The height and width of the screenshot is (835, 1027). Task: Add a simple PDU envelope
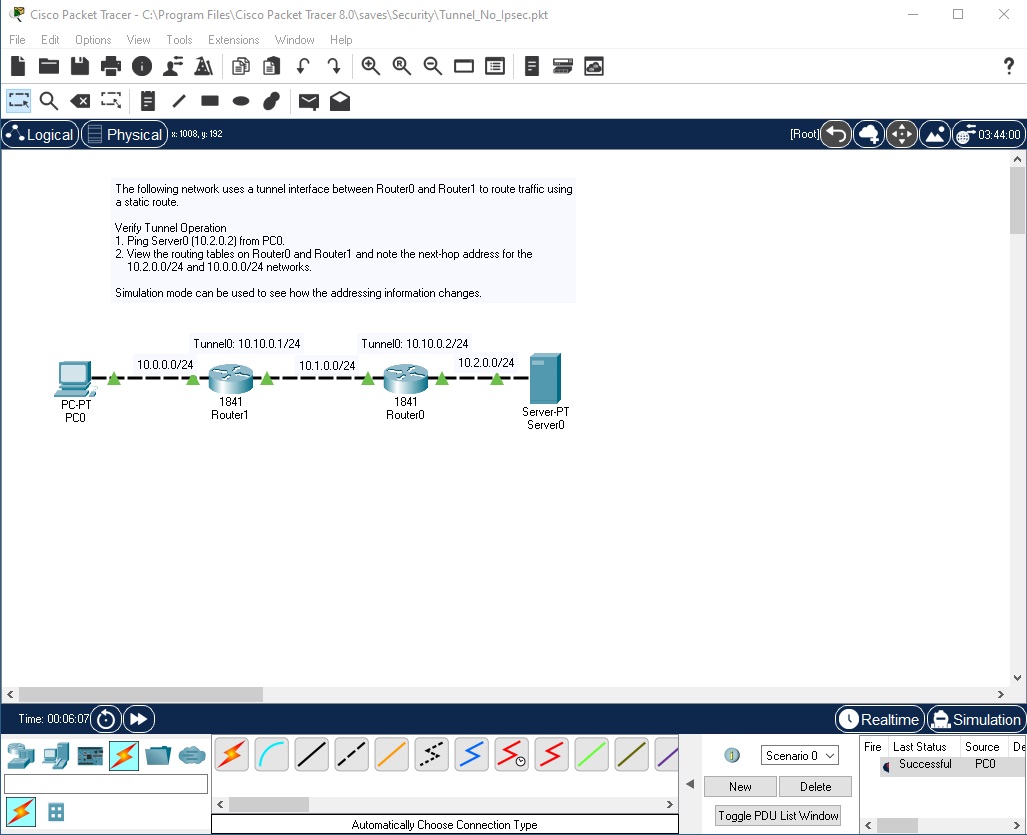308,101
